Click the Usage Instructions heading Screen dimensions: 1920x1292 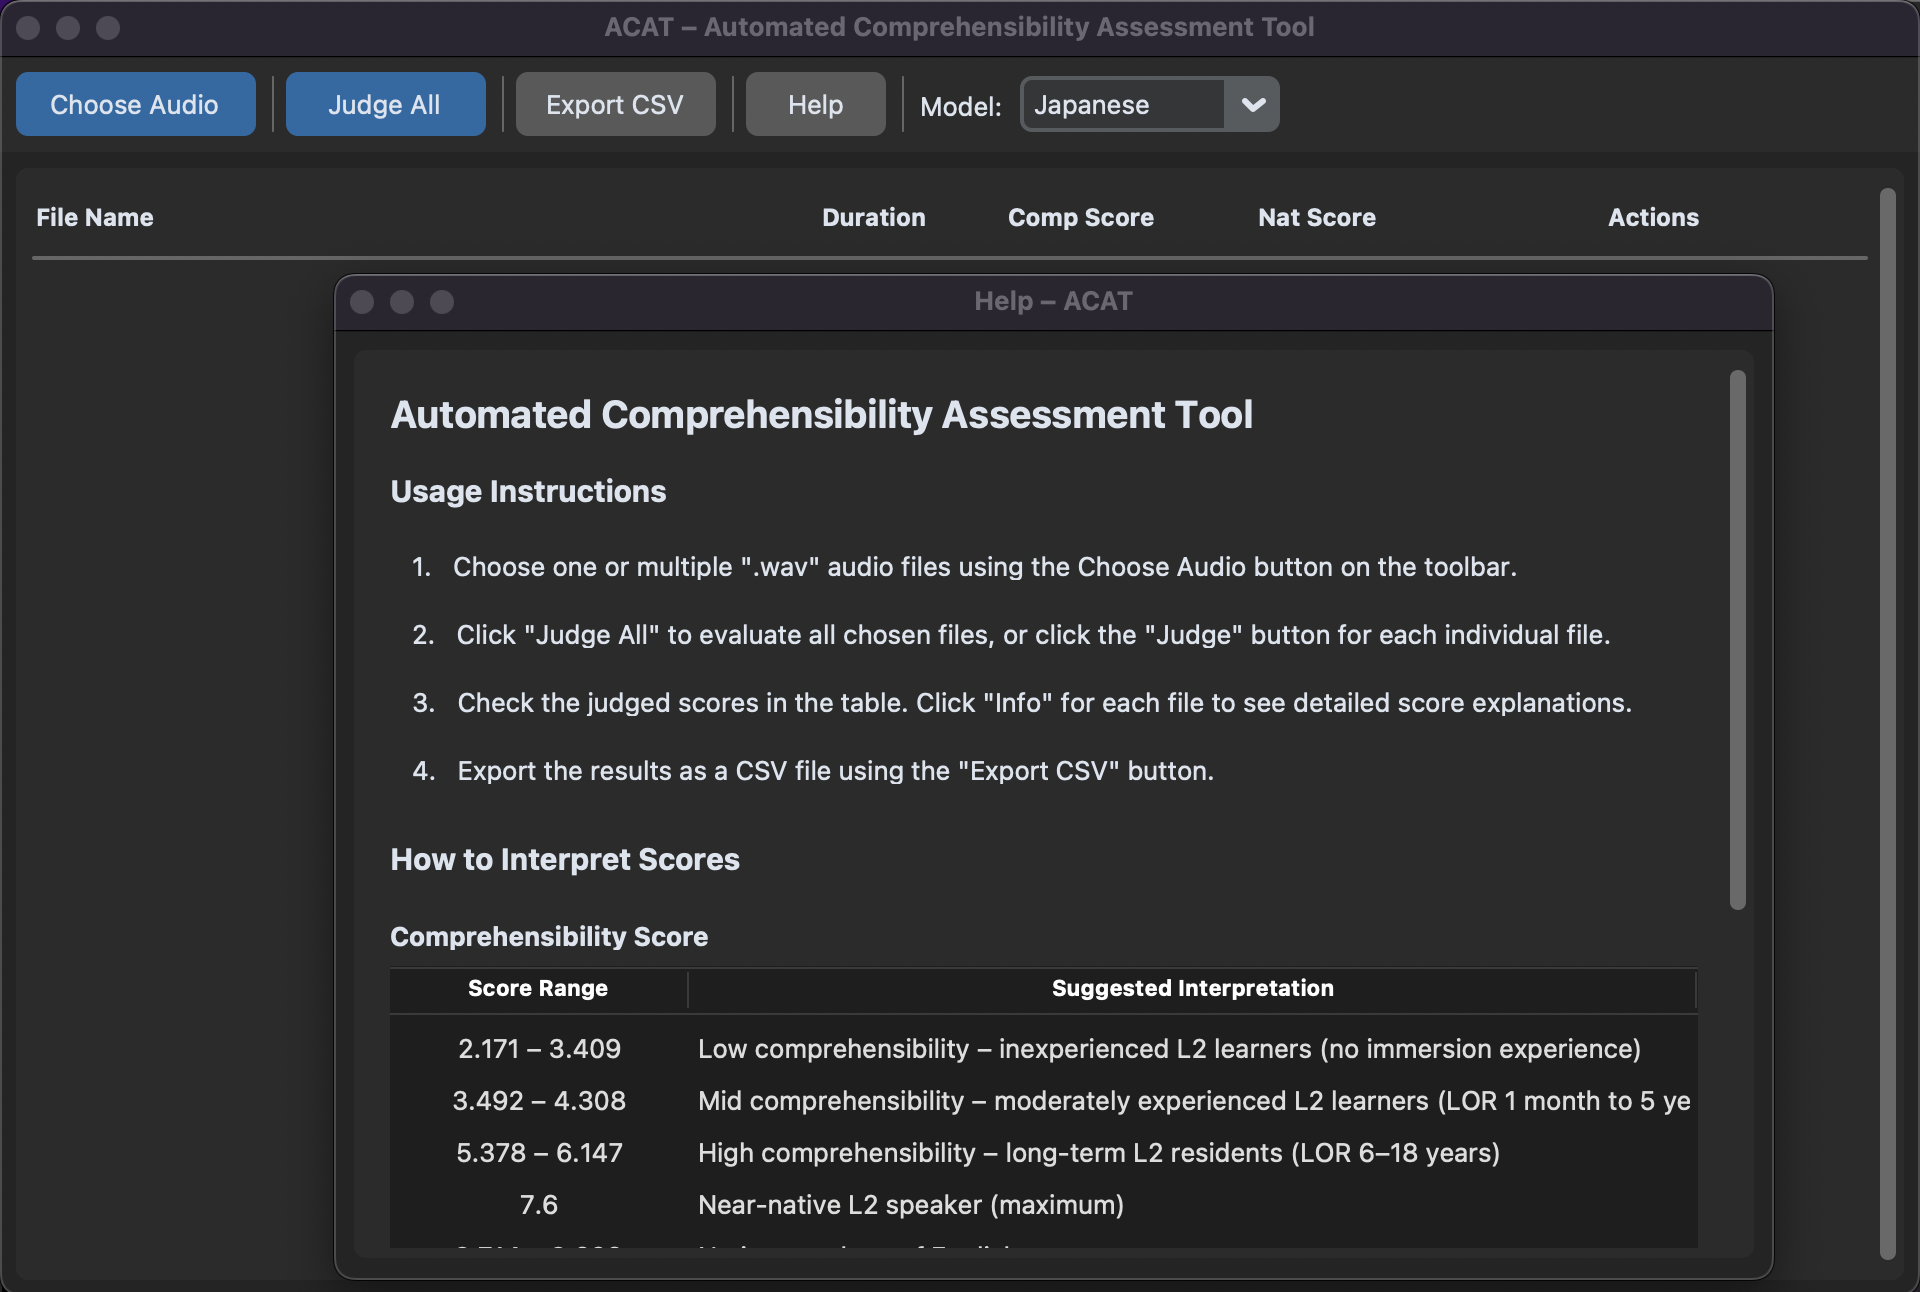[x=528, y=491]
